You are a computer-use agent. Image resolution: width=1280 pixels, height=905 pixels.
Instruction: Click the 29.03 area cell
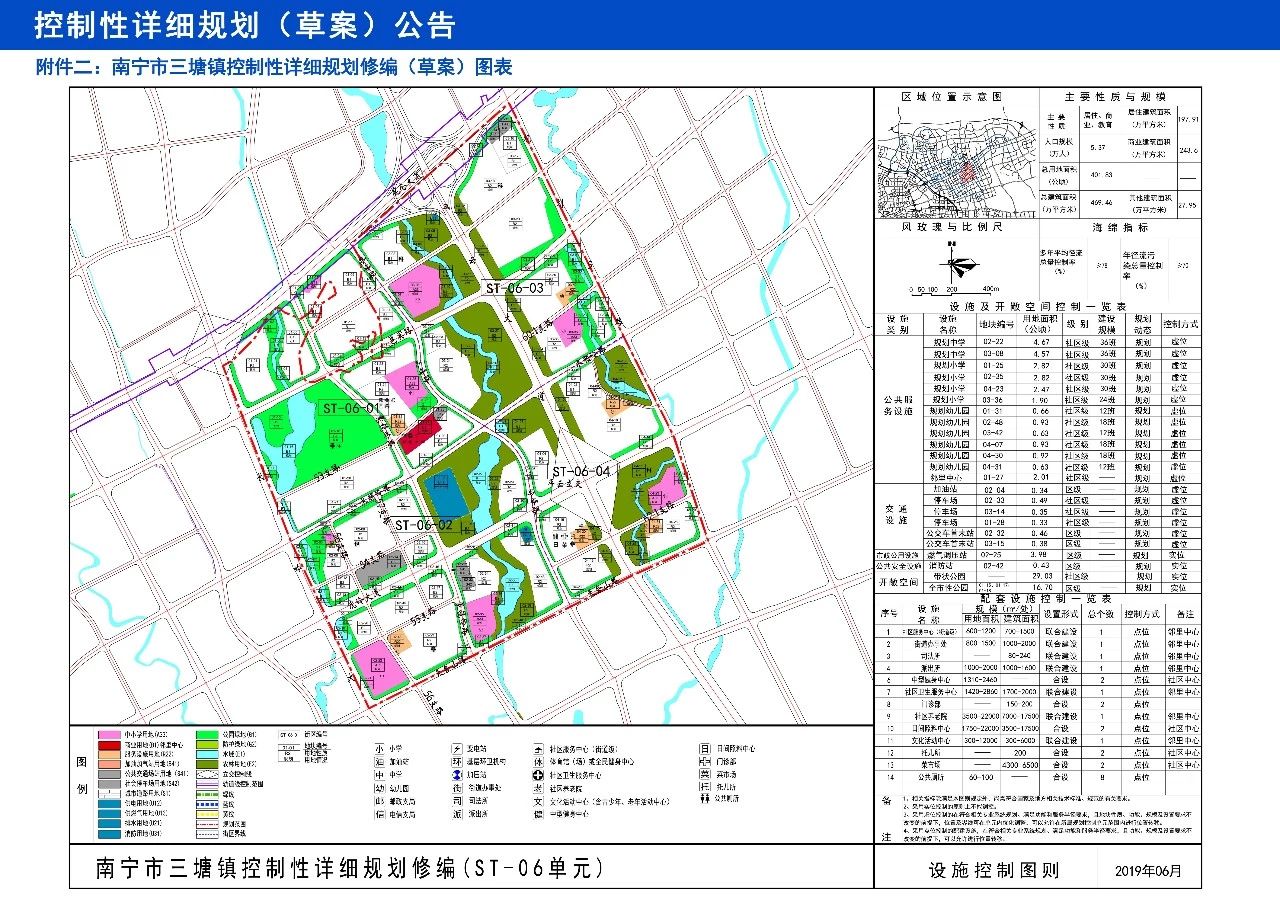1042,576
